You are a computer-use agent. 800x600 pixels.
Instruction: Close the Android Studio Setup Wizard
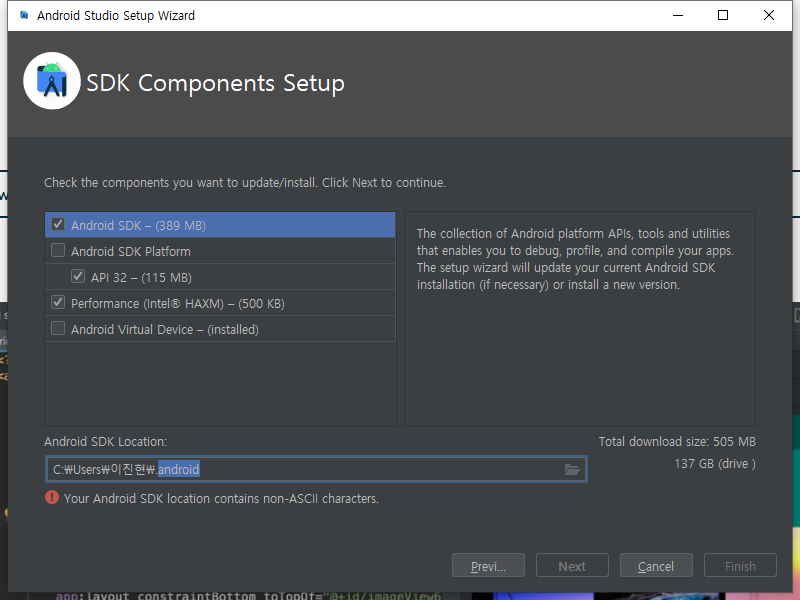[x=769, y=15]
